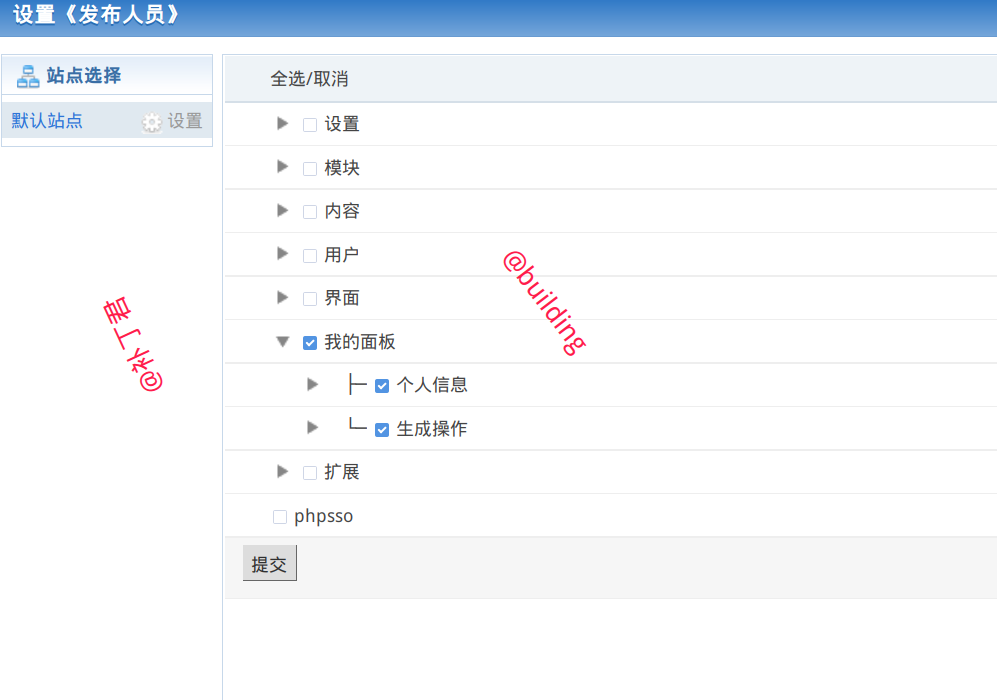Click 全选/取消 to select all permissions

tap(310, 78)
